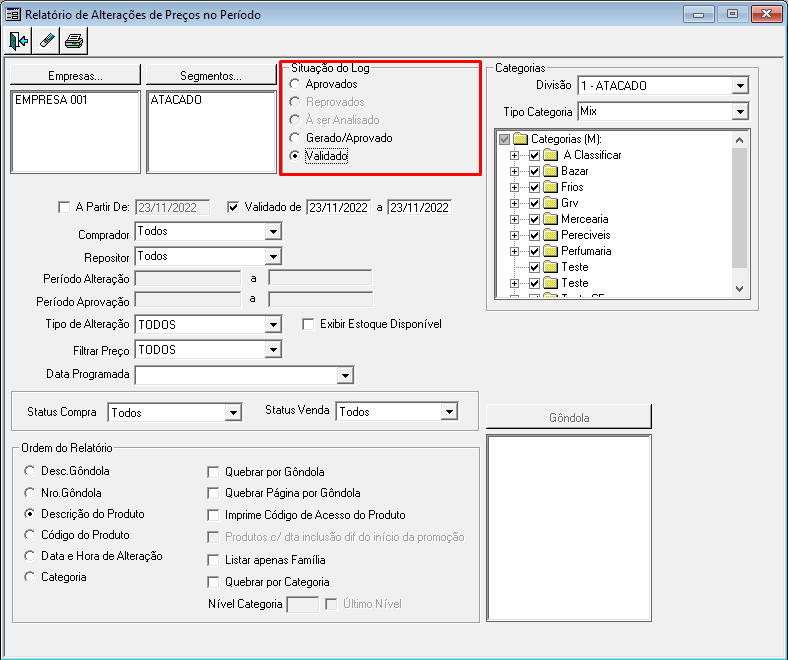Uncheck the Mercearia category checkbox
This screenshot has width=788, height=660.
click(x=534, y=220)
